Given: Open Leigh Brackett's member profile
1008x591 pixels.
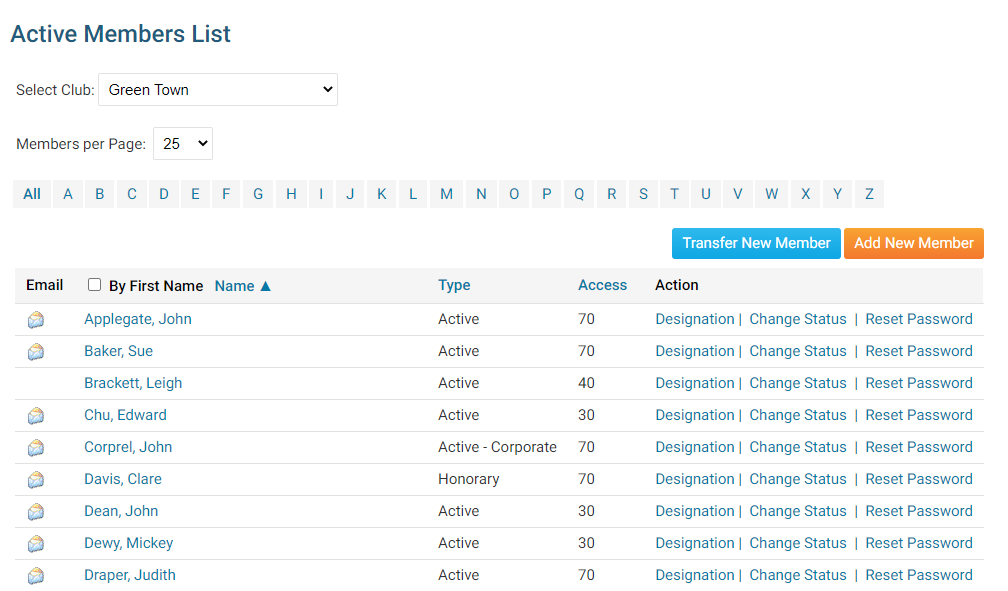Looking at the screenshot, I should [133, 383].
